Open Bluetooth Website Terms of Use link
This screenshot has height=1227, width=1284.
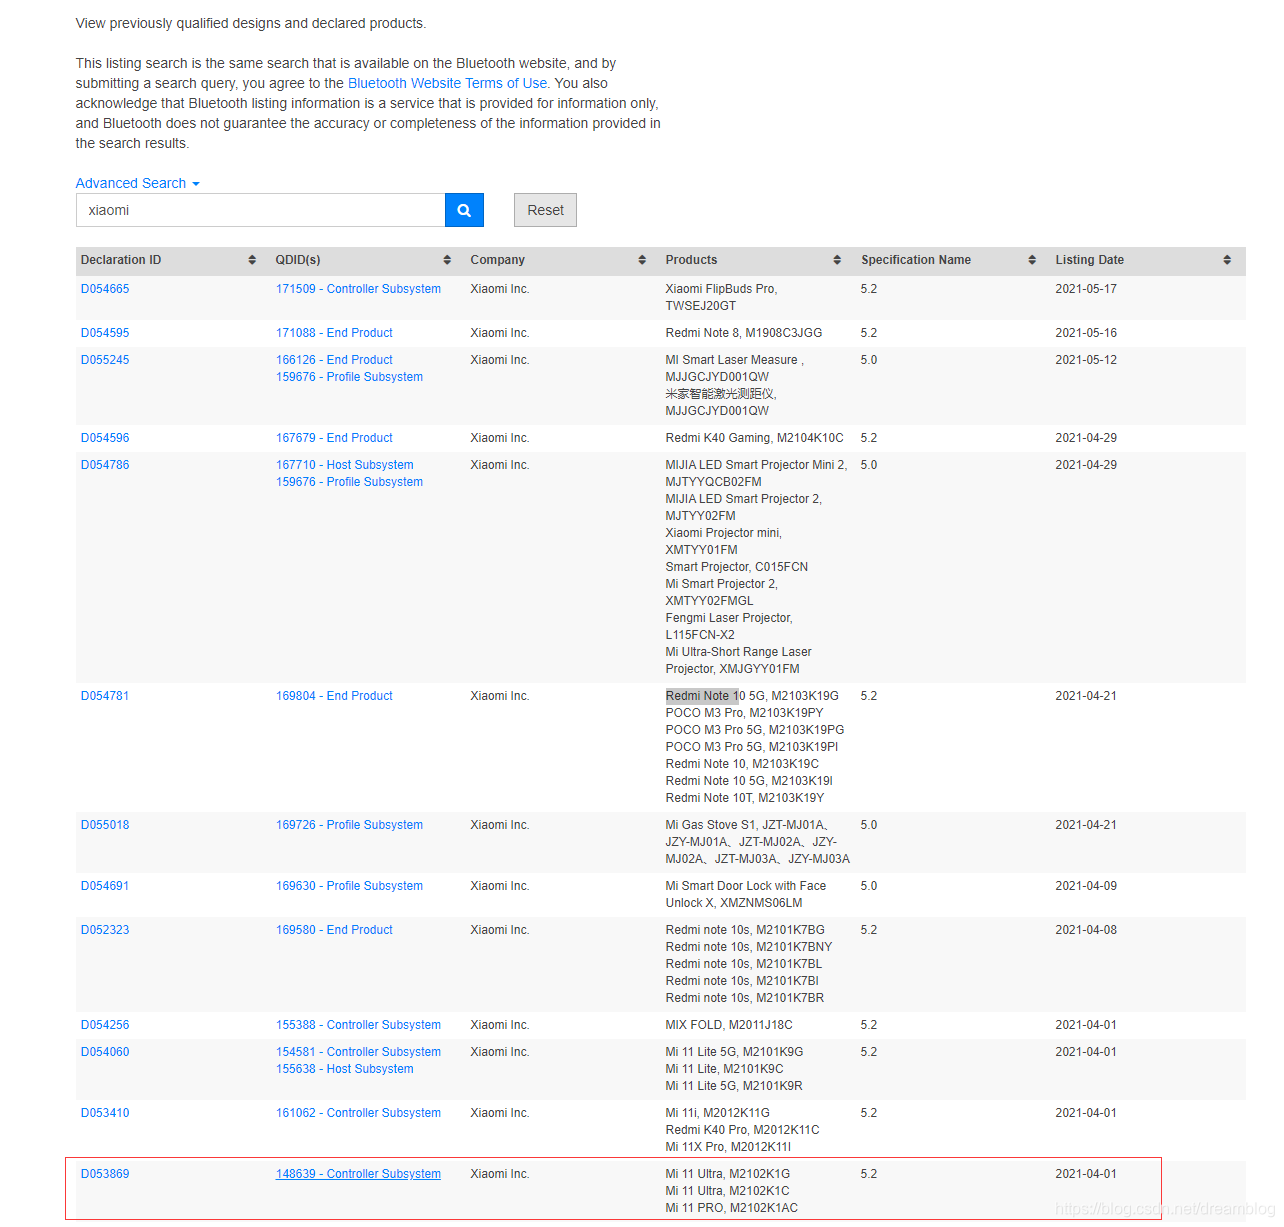point(447,83)
